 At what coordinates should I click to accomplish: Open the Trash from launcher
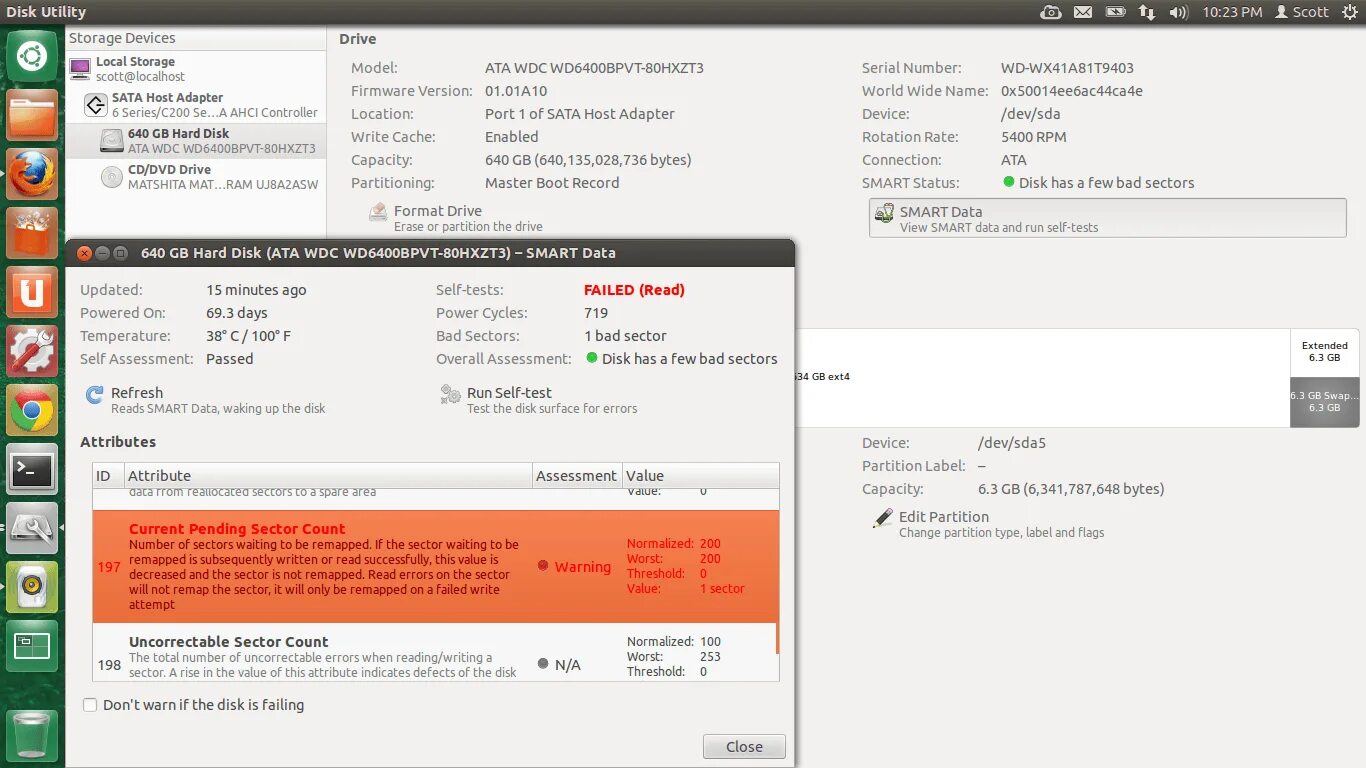coord(32,734)
